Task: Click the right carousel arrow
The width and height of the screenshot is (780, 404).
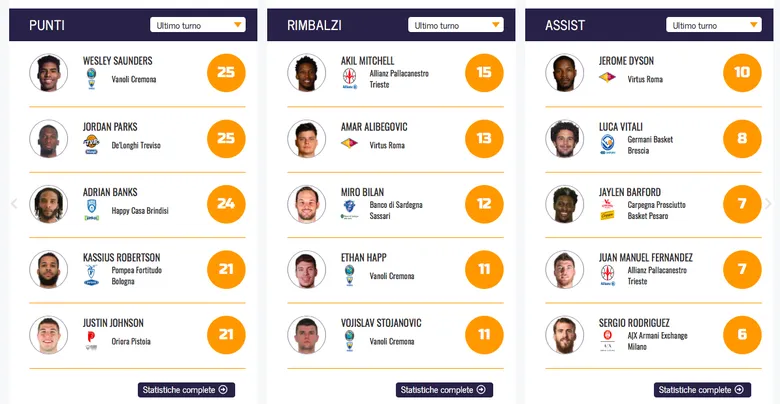Action: coord(768,203)
